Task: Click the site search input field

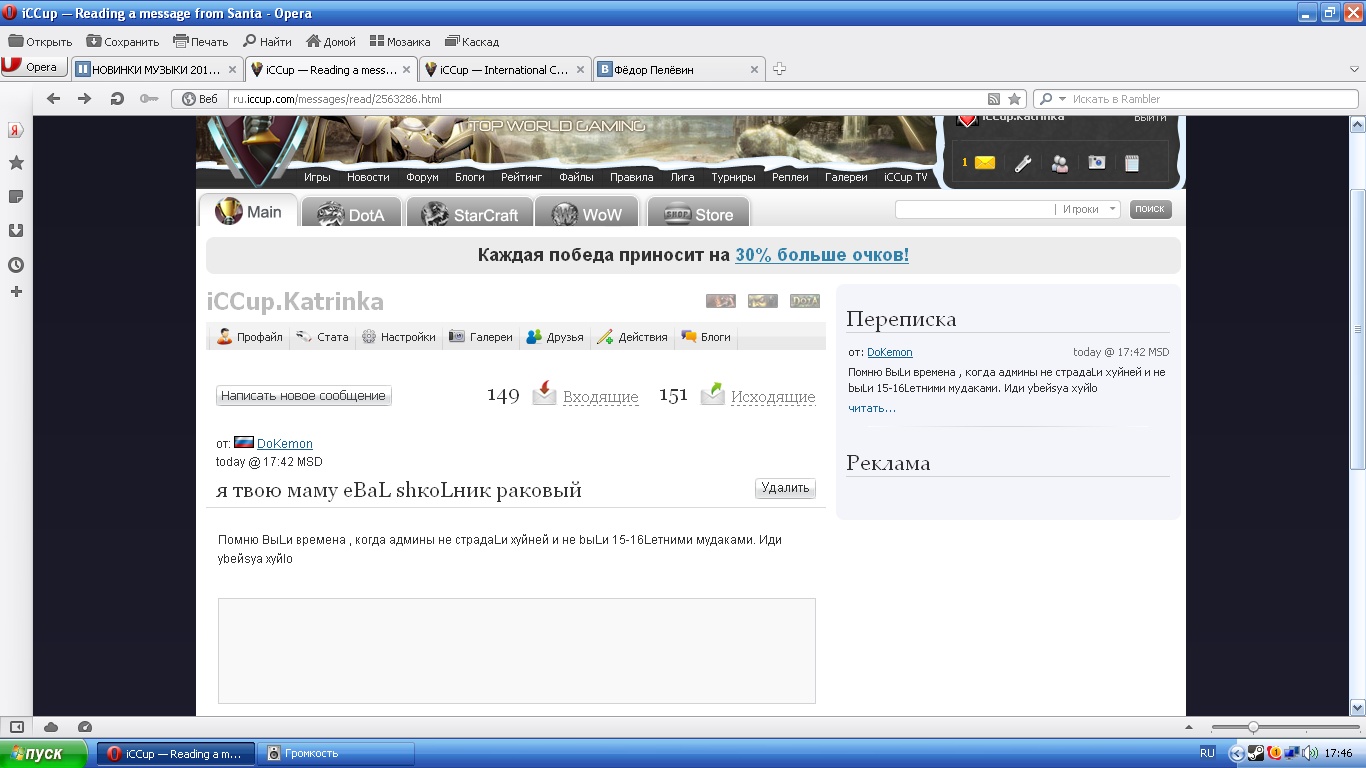Action: (x=974, y=209)
